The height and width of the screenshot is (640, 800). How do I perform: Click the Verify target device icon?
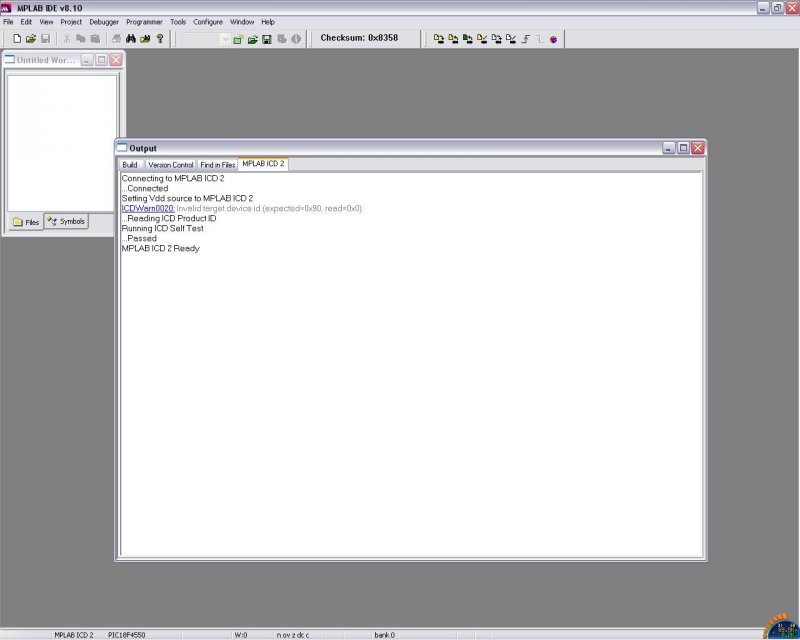point(482,39)
